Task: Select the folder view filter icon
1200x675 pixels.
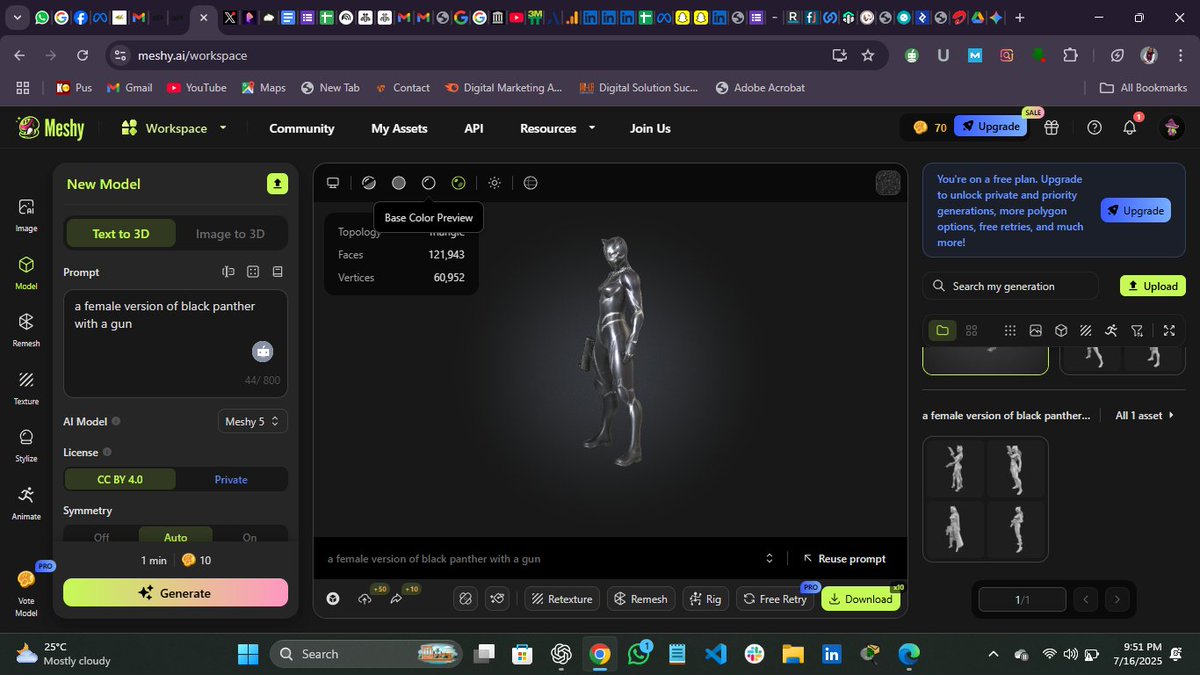Action: click(x=942, y=330)
